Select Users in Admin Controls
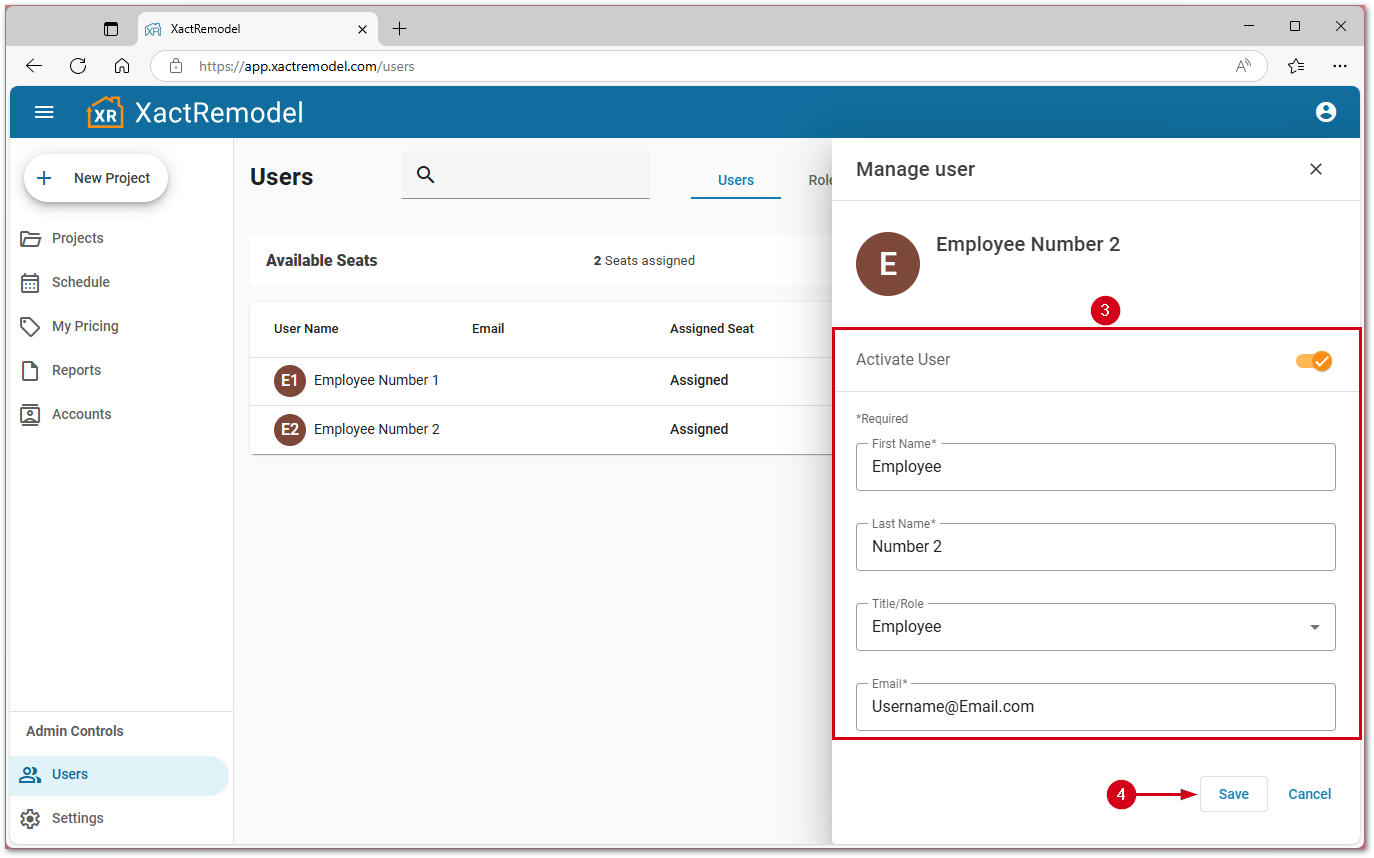Screen dimensions: 1374x858 click(x=120, y=776)
